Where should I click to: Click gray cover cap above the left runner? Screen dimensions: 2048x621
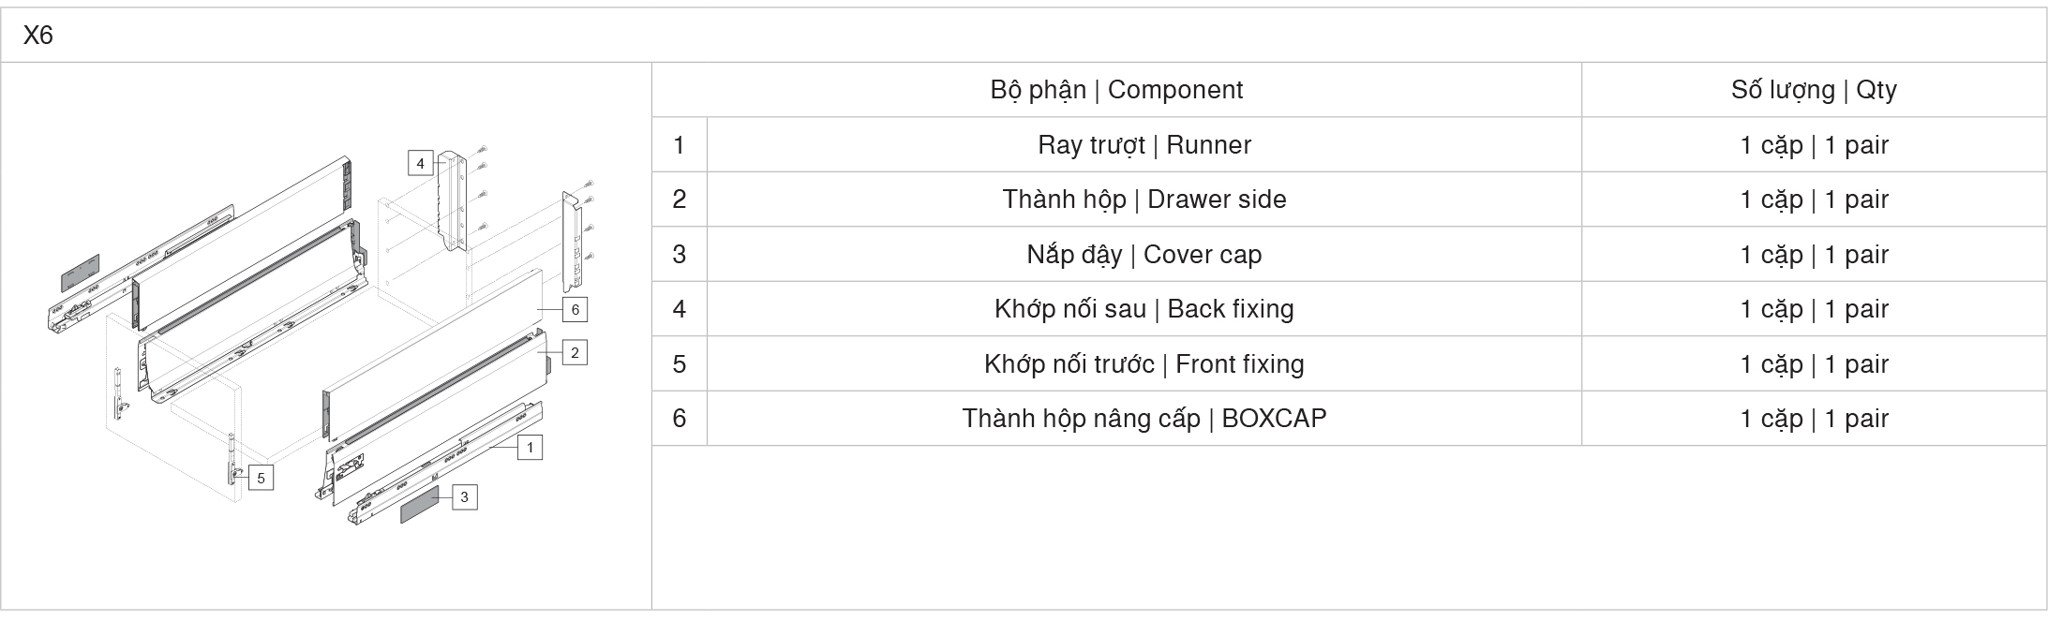[x=81, y=267]
